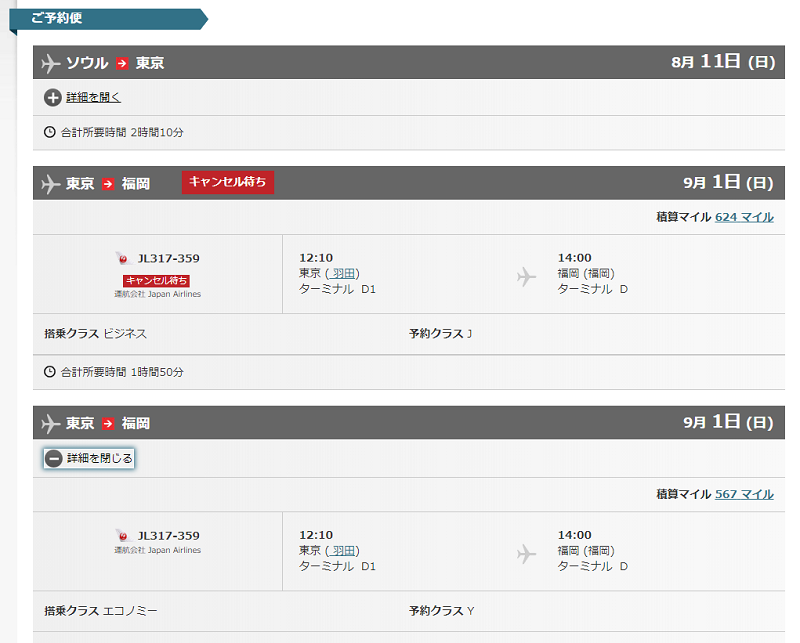Collapse details with the 詳細を閉じる button
The image size is (800, 643).
[89, 458]
